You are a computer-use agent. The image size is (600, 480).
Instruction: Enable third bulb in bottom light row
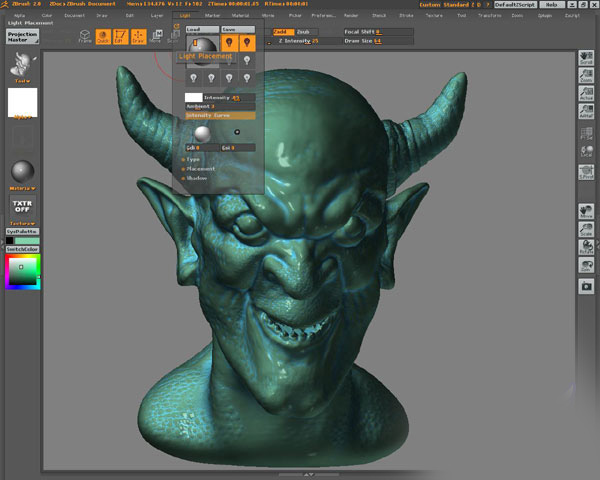(229, 78)
